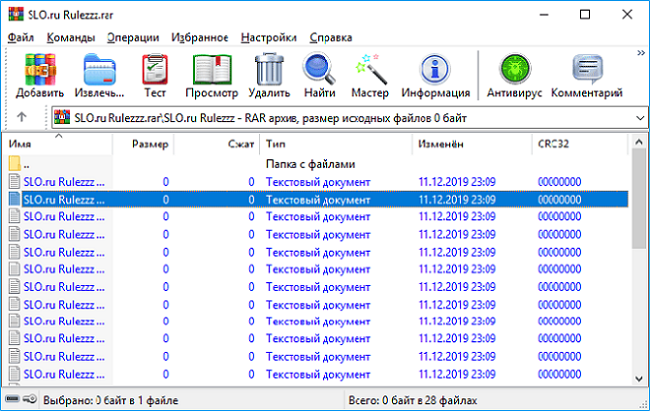Select the first SLO.ru Rulezzz file below the parent folder

point(64,182)
